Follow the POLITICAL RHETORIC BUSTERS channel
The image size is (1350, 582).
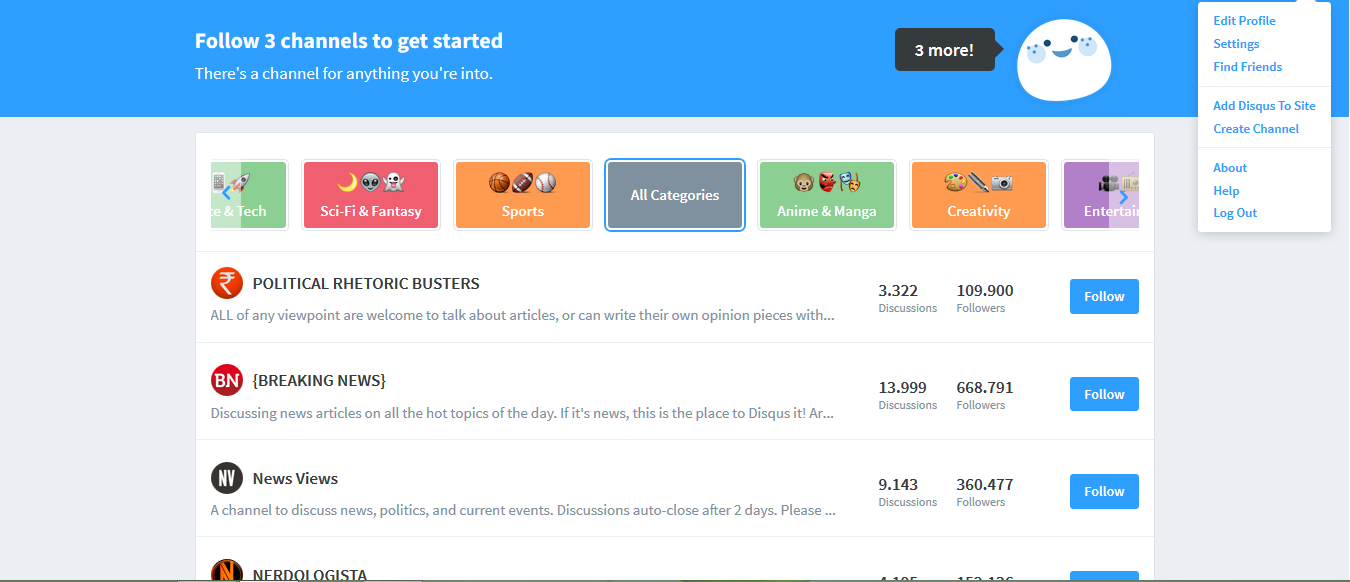[1104, 296]
